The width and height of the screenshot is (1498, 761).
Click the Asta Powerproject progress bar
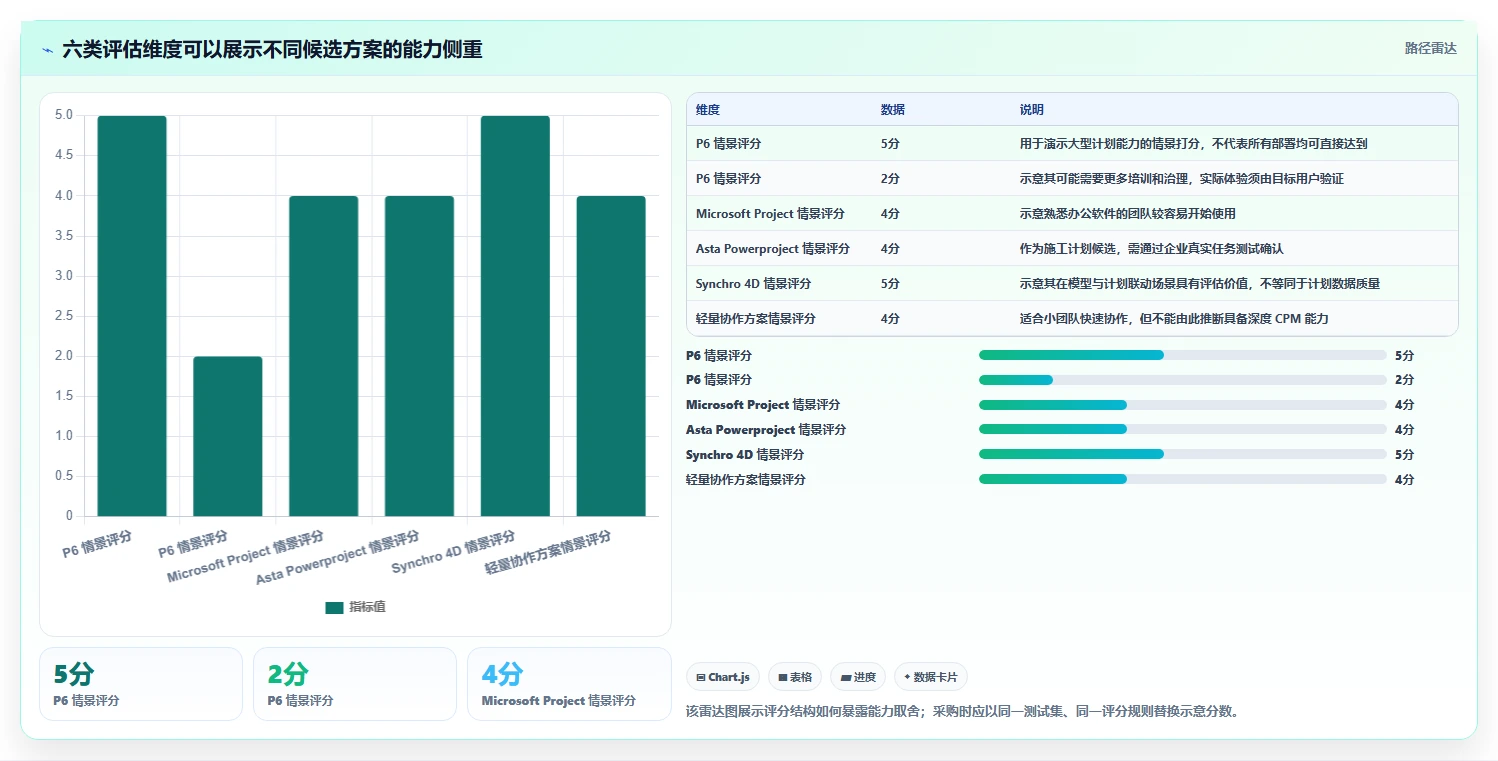1183,430
